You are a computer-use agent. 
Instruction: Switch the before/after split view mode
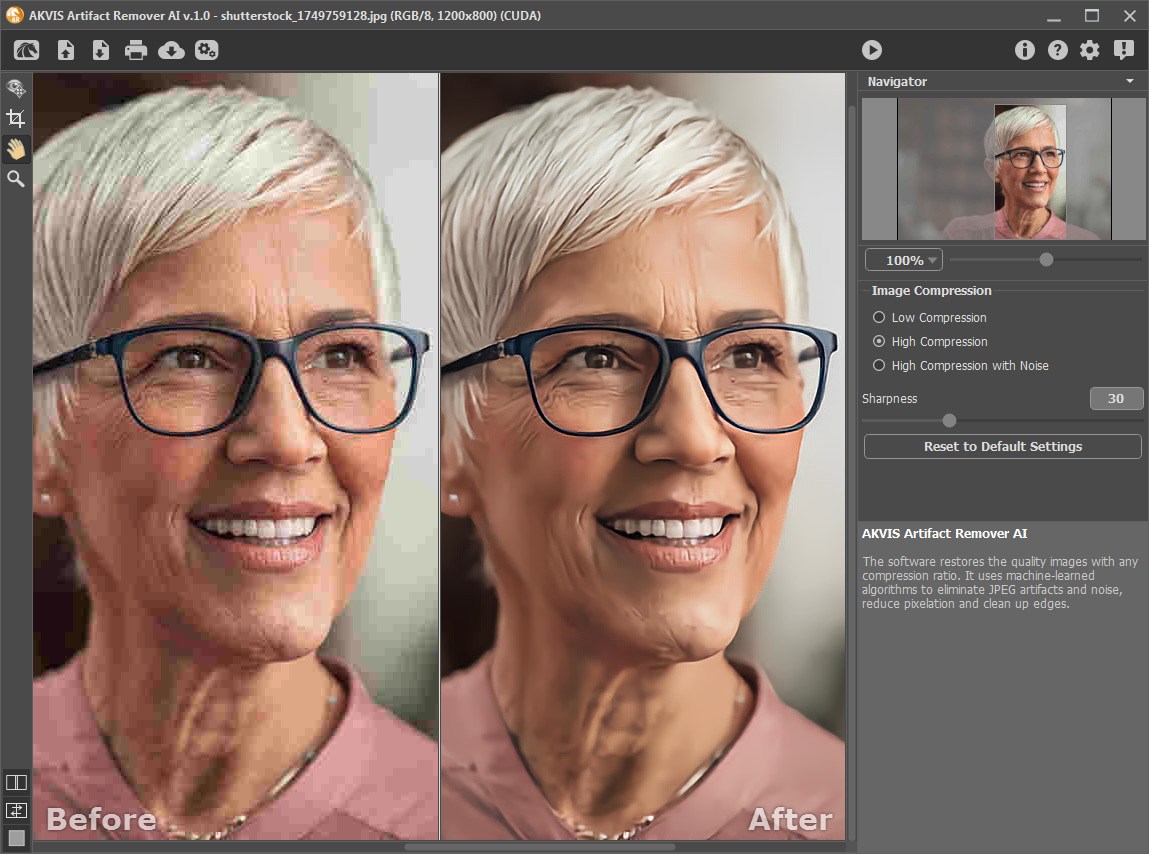[x=16, y=782]
